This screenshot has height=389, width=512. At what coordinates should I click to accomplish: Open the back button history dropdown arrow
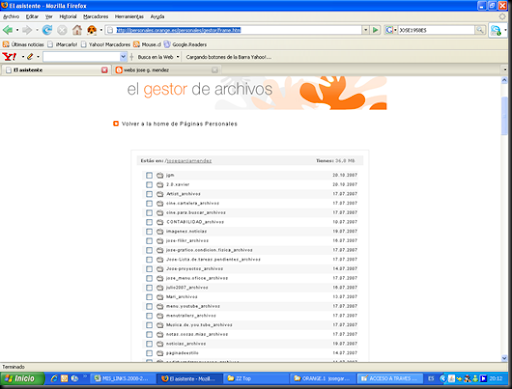click(x=17, y=30)
